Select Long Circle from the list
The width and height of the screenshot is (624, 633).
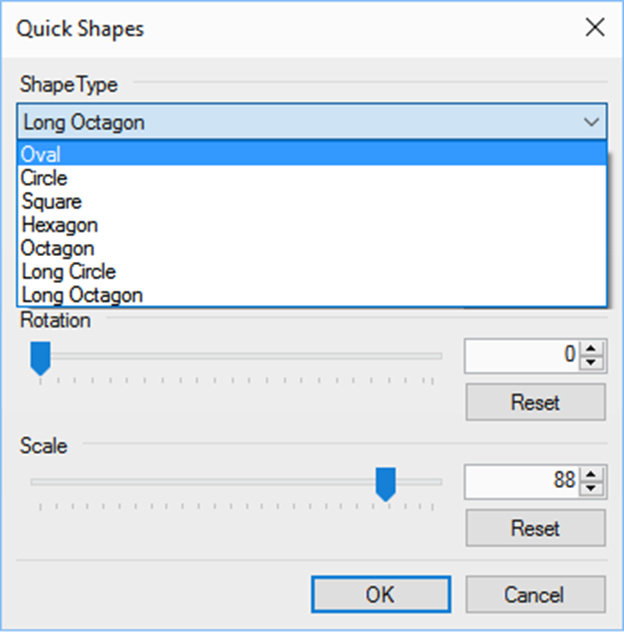coord(68,271)
